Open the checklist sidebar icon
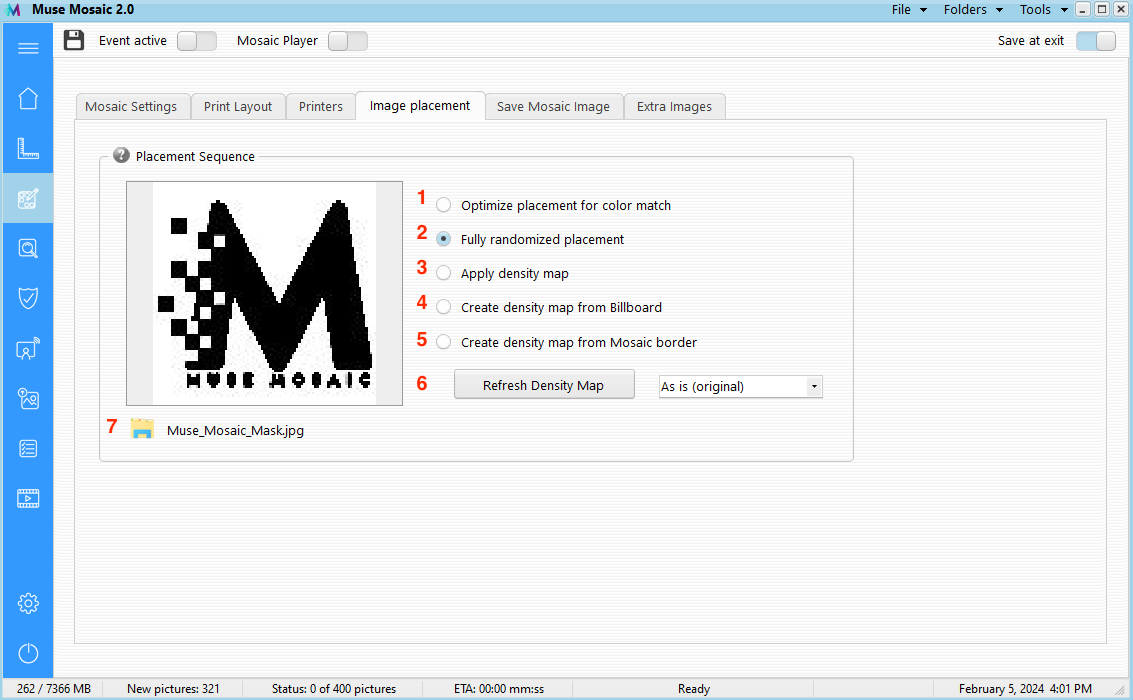This screenshot has height=700, width=1133. pos(28,449)
